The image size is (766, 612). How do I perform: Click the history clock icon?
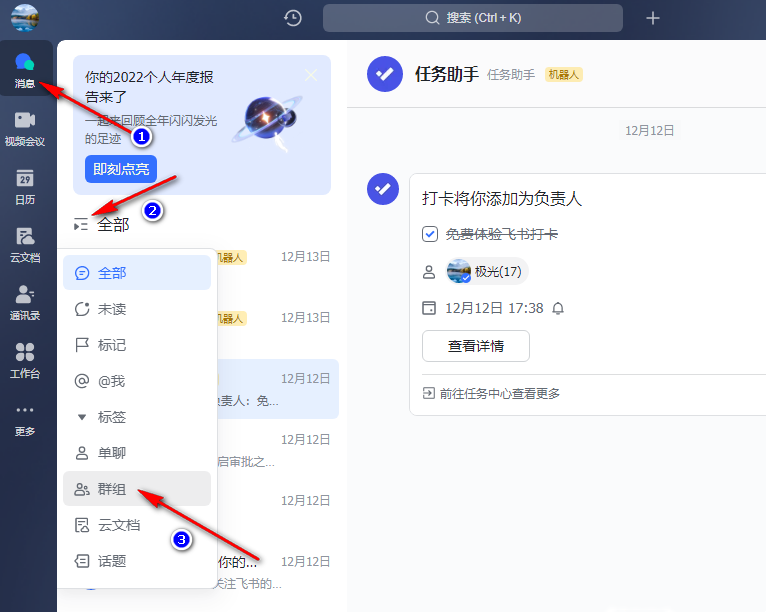pyautogui.click(x=293, y=18)
